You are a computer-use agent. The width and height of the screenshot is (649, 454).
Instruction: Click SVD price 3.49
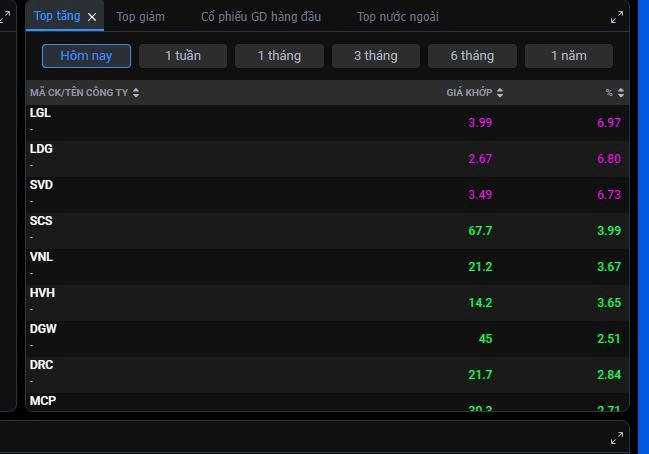480,195
